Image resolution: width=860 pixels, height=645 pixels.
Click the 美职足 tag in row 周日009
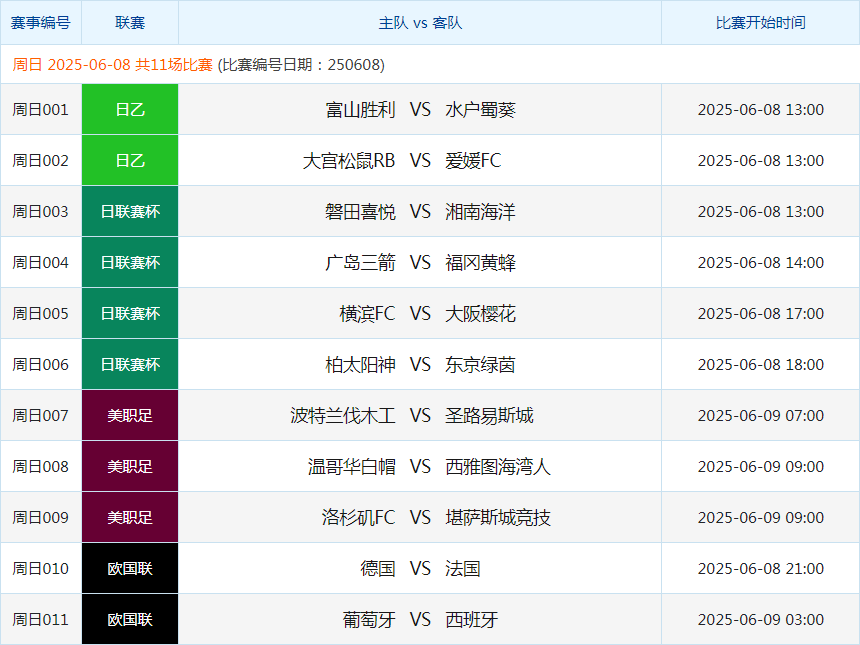130,517
